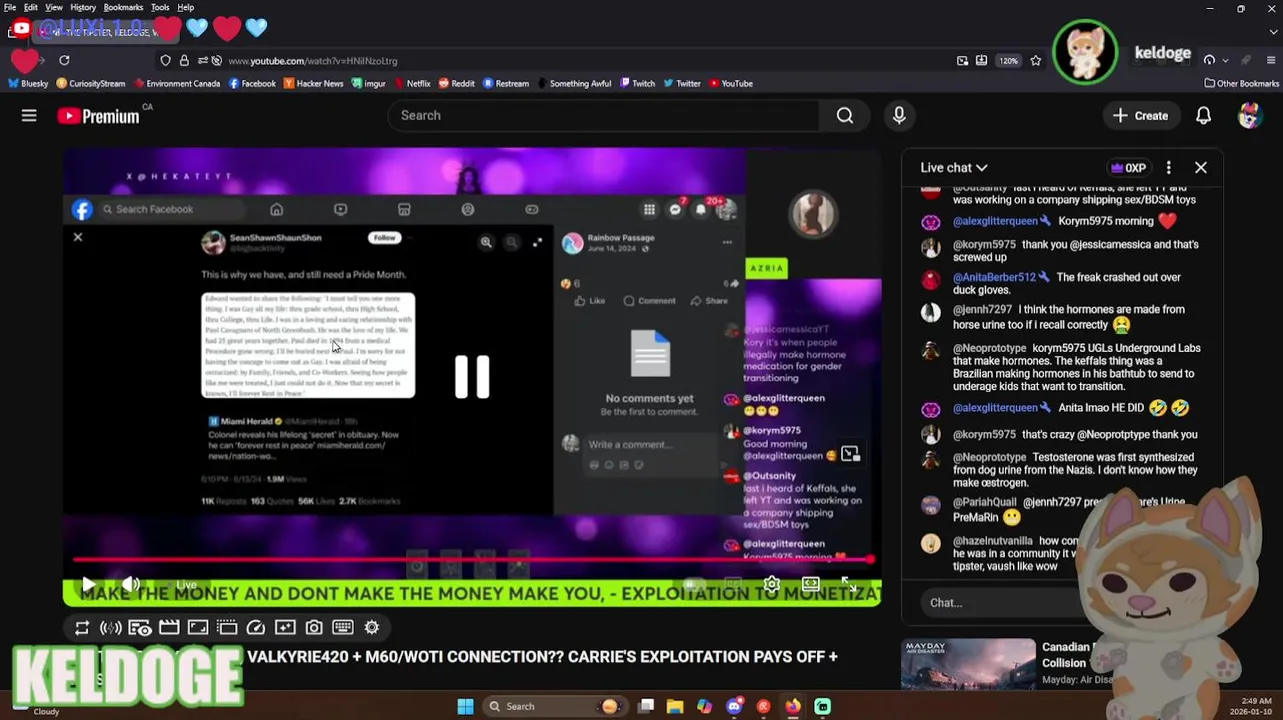Open Copilot from the taskbar
Viewport: 1283px width, 720px height.
coord(705,706)
